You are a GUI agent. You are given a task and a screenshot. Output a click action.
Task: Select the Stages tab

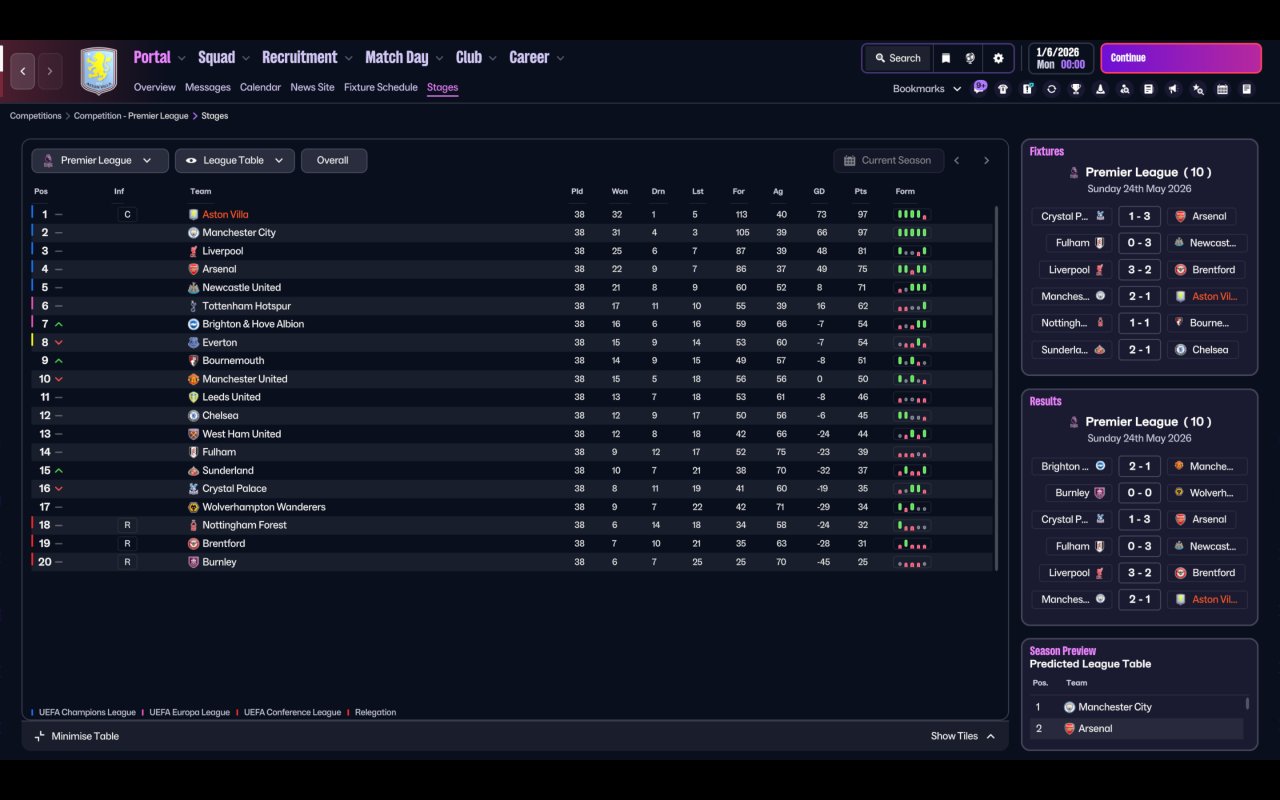tap(442, 87)
